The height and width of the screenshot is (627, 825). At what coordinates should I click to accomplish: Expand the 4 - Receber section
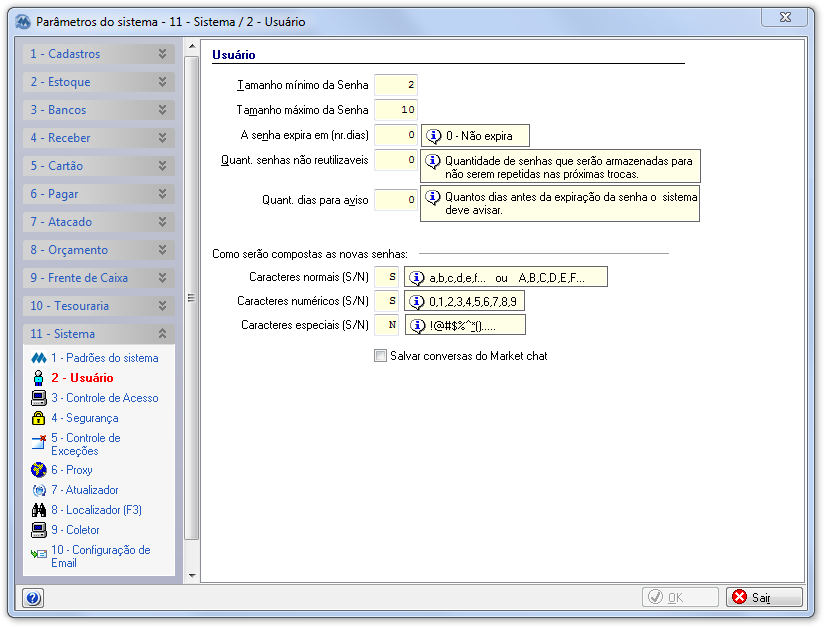point(99,138)
